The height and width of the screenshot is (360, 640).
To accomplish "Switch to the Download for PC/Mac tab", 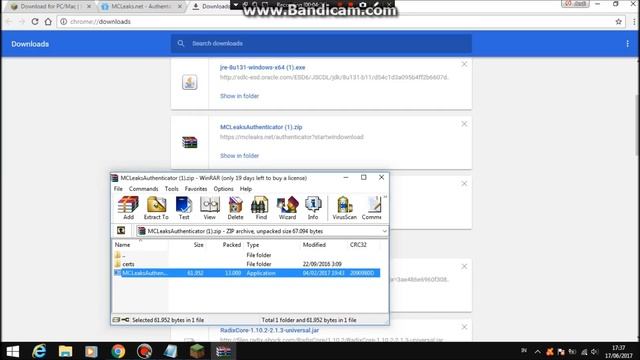I will (x=50, y=7).
